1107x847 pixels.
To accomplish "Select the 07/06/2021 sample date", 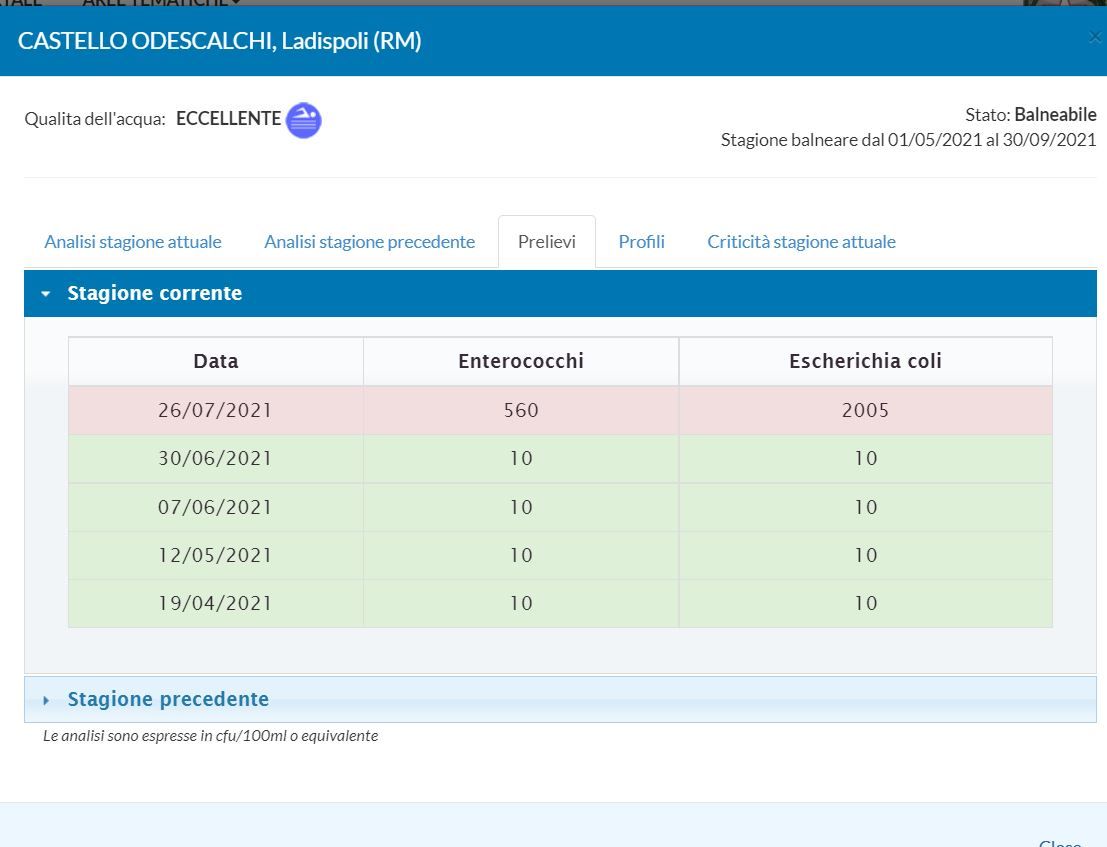I will click(x=215, y=507).
